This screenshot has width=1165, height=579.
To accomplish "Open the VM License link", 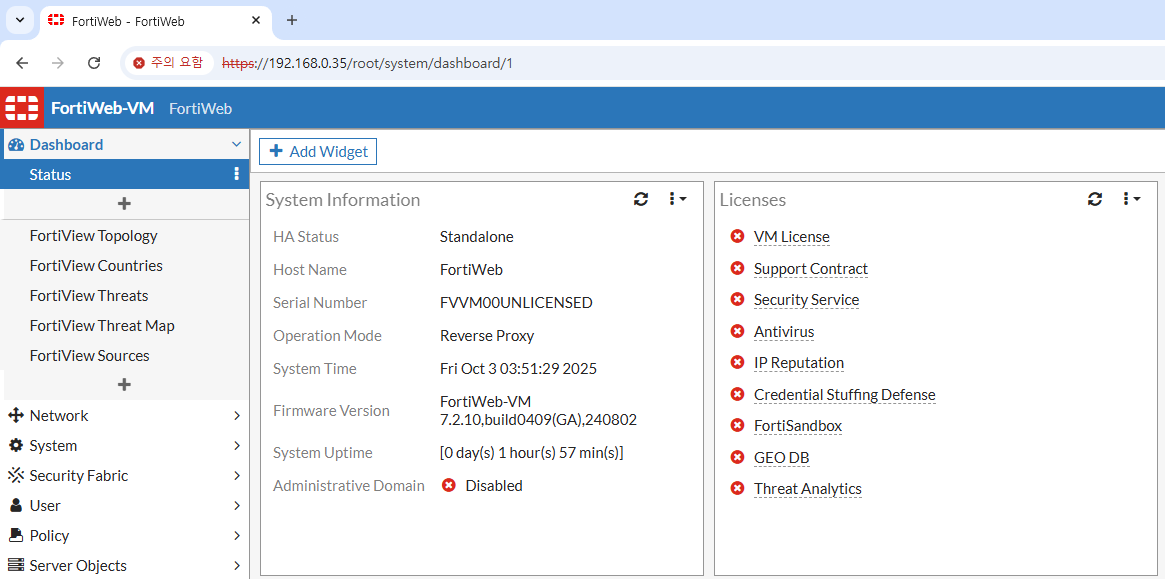I will pos(791,237).
